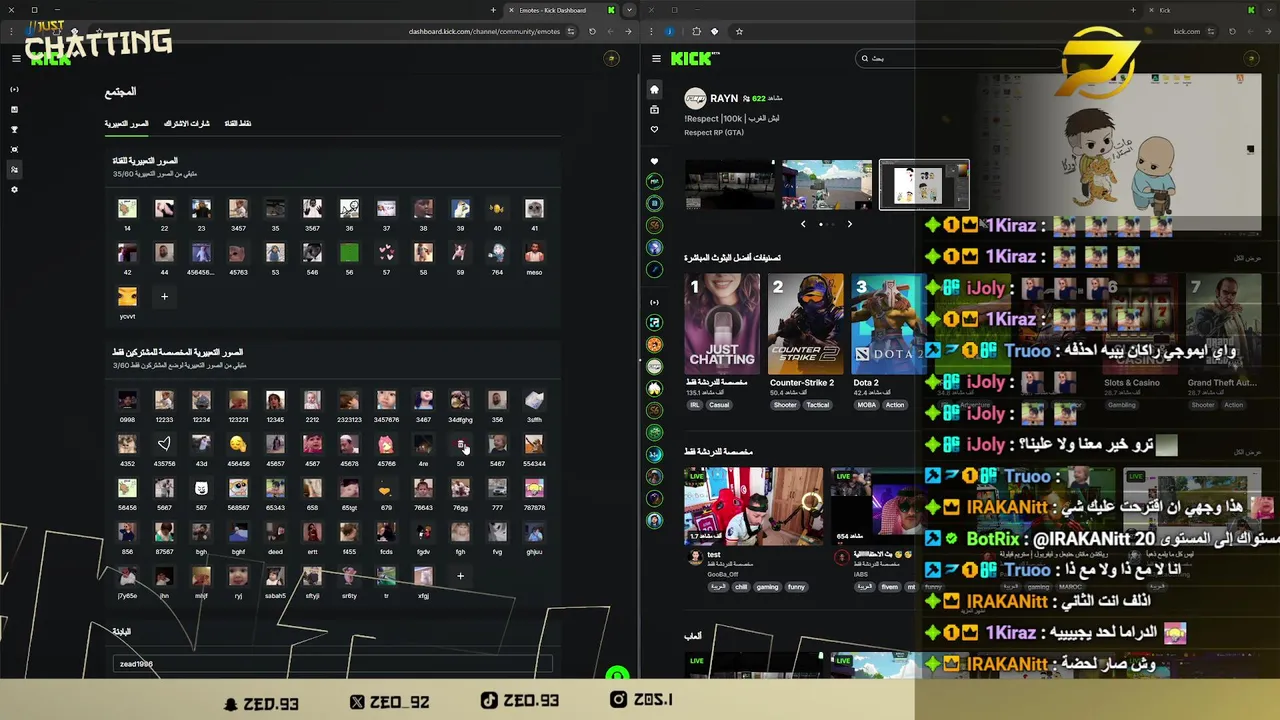
Task: Select the middle featured stream thumbnail in the carousel
Action: pyautogui.click(x=827, y=185)
